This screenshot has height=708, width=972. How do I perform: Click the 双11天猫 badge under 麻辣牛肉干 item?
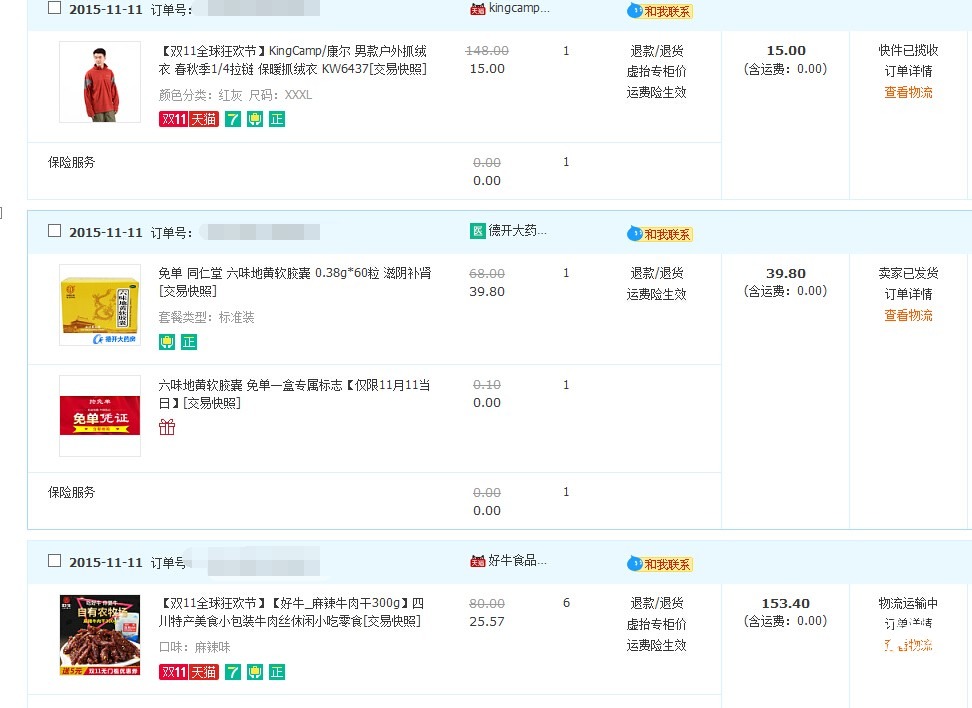coord(188,672)
